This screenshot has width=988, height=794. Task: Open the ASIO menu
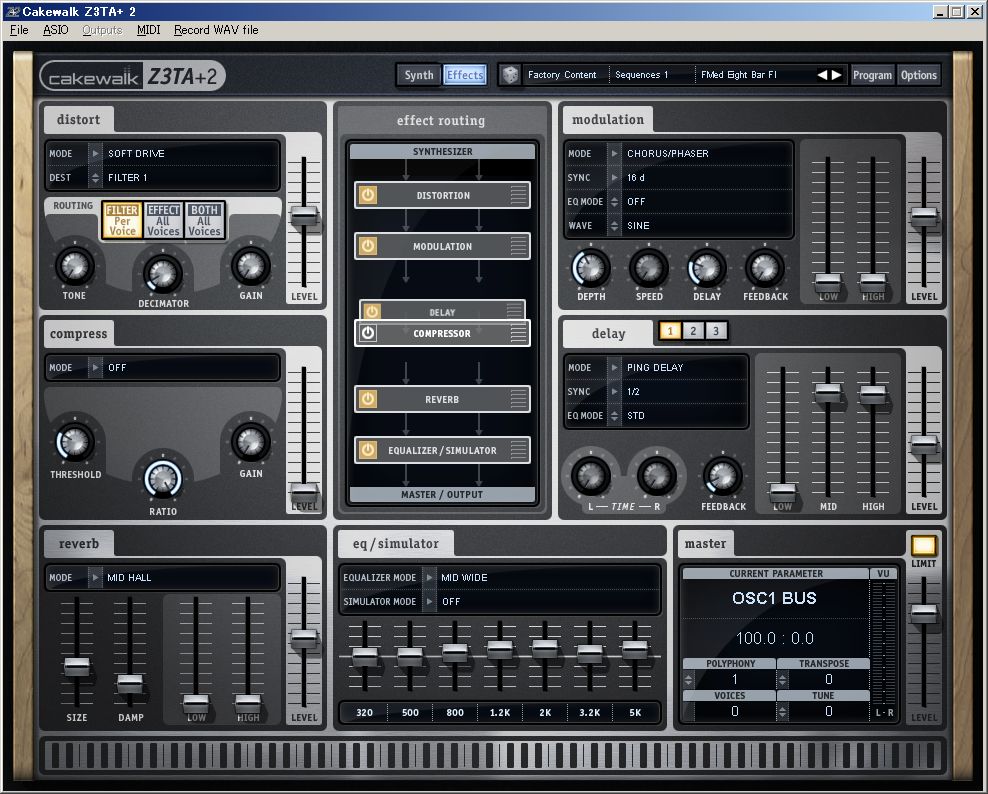[x=55, y=30]
